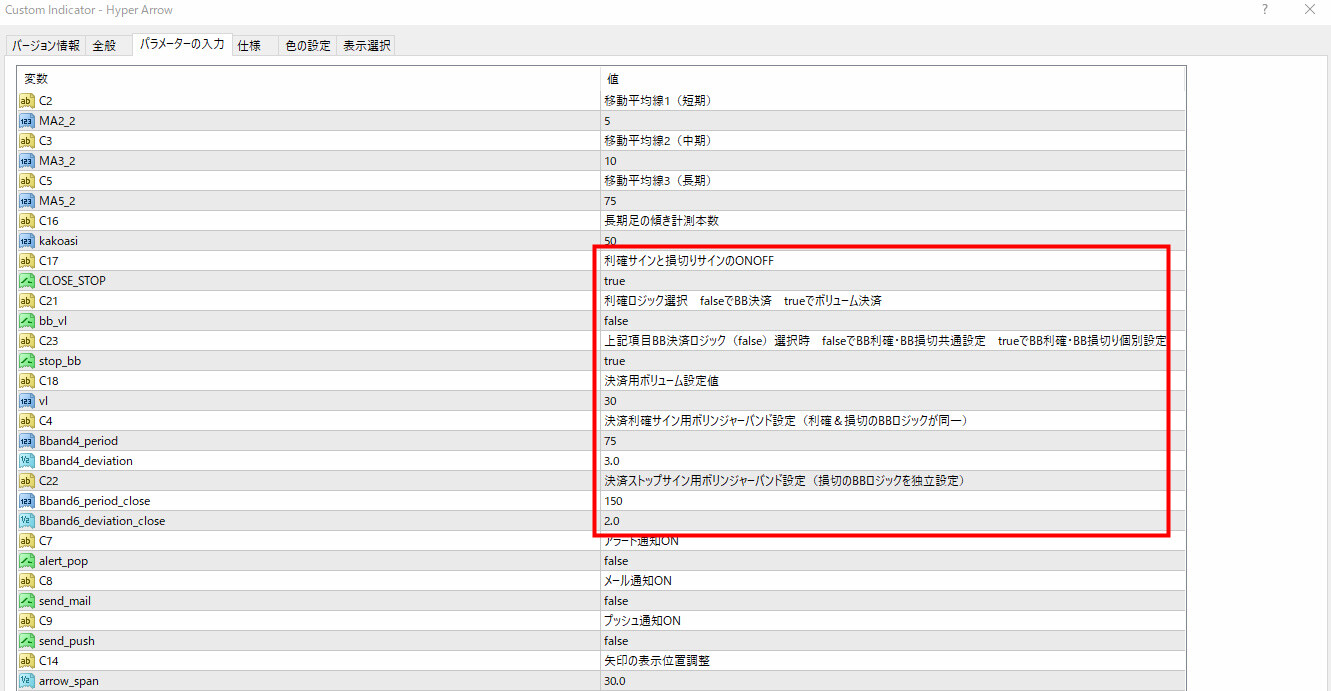Click the boolean icon beside bb_vl
This screenshot has width=1331, height=691.
click(x=27, y=320)
